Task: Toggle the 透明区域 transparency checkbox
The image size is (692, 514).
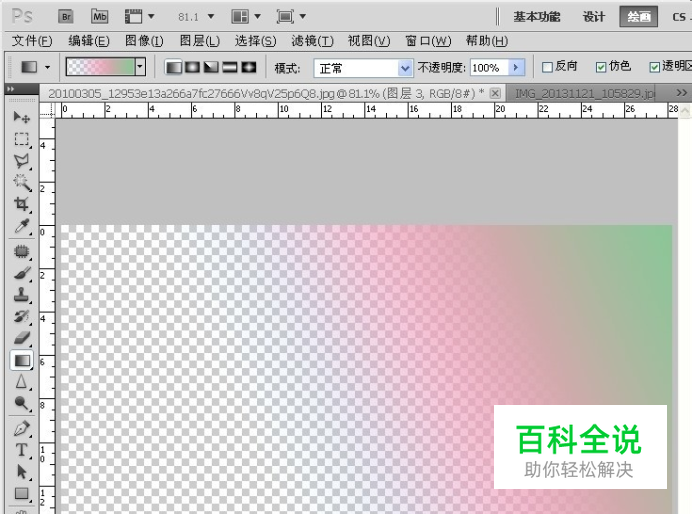Action: tap(655, 67)
